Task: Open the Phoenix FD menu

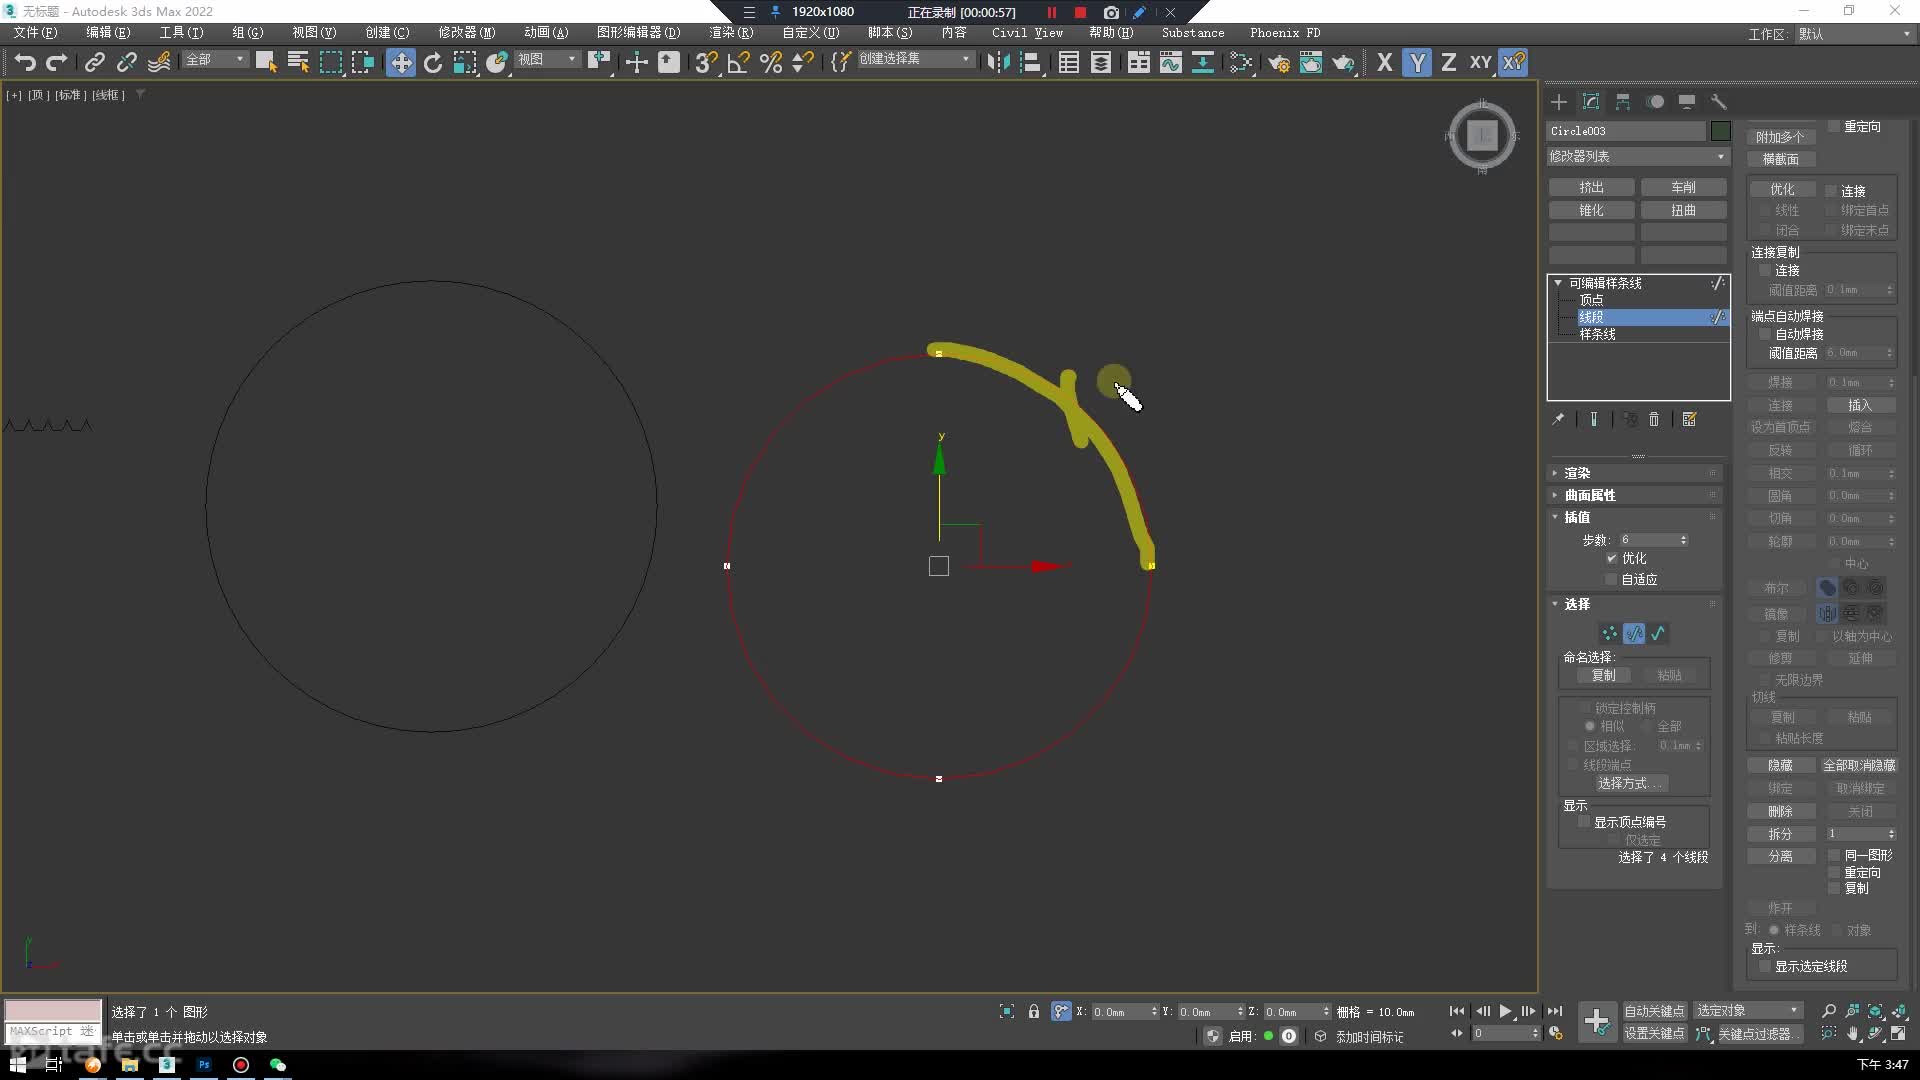Action: coord(1285,33)
